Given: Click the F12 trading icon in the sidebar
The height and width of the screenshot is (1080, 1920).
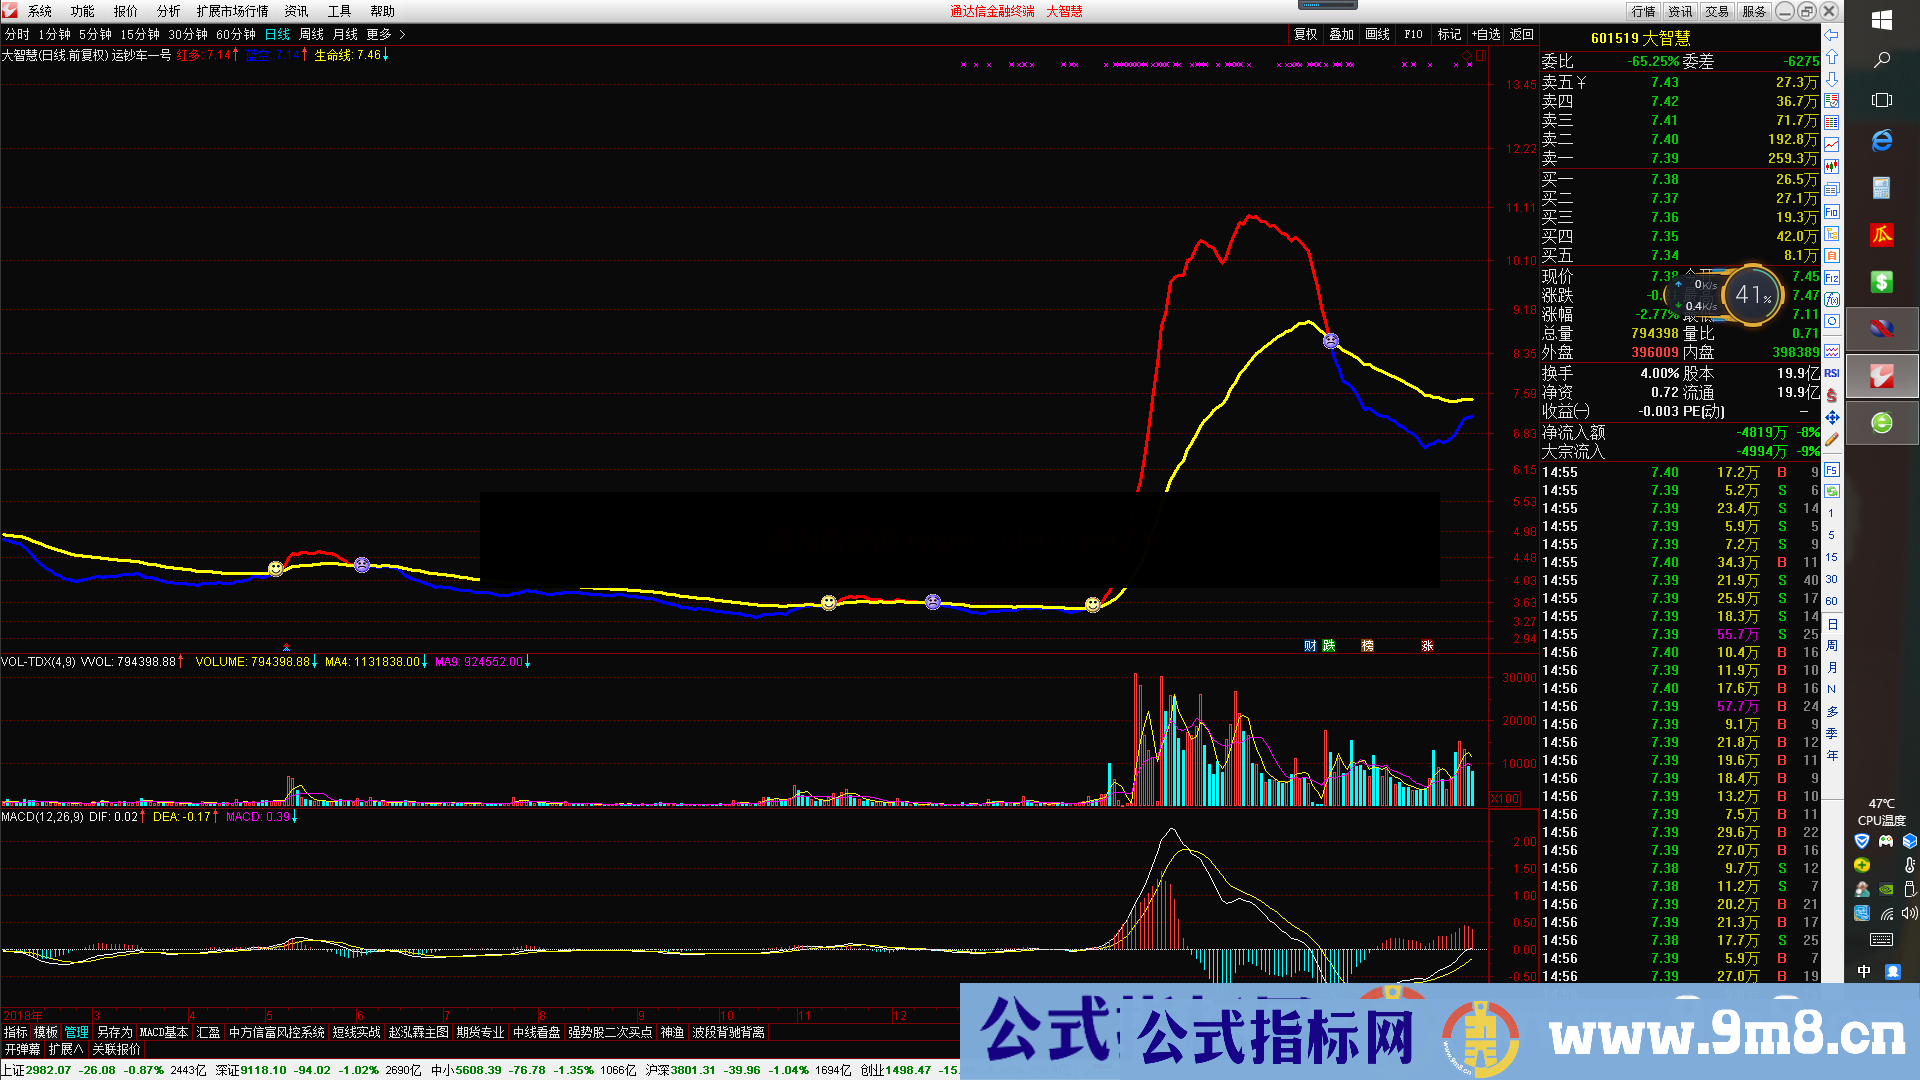Looking at the screenshot, I should [1832, 277].
